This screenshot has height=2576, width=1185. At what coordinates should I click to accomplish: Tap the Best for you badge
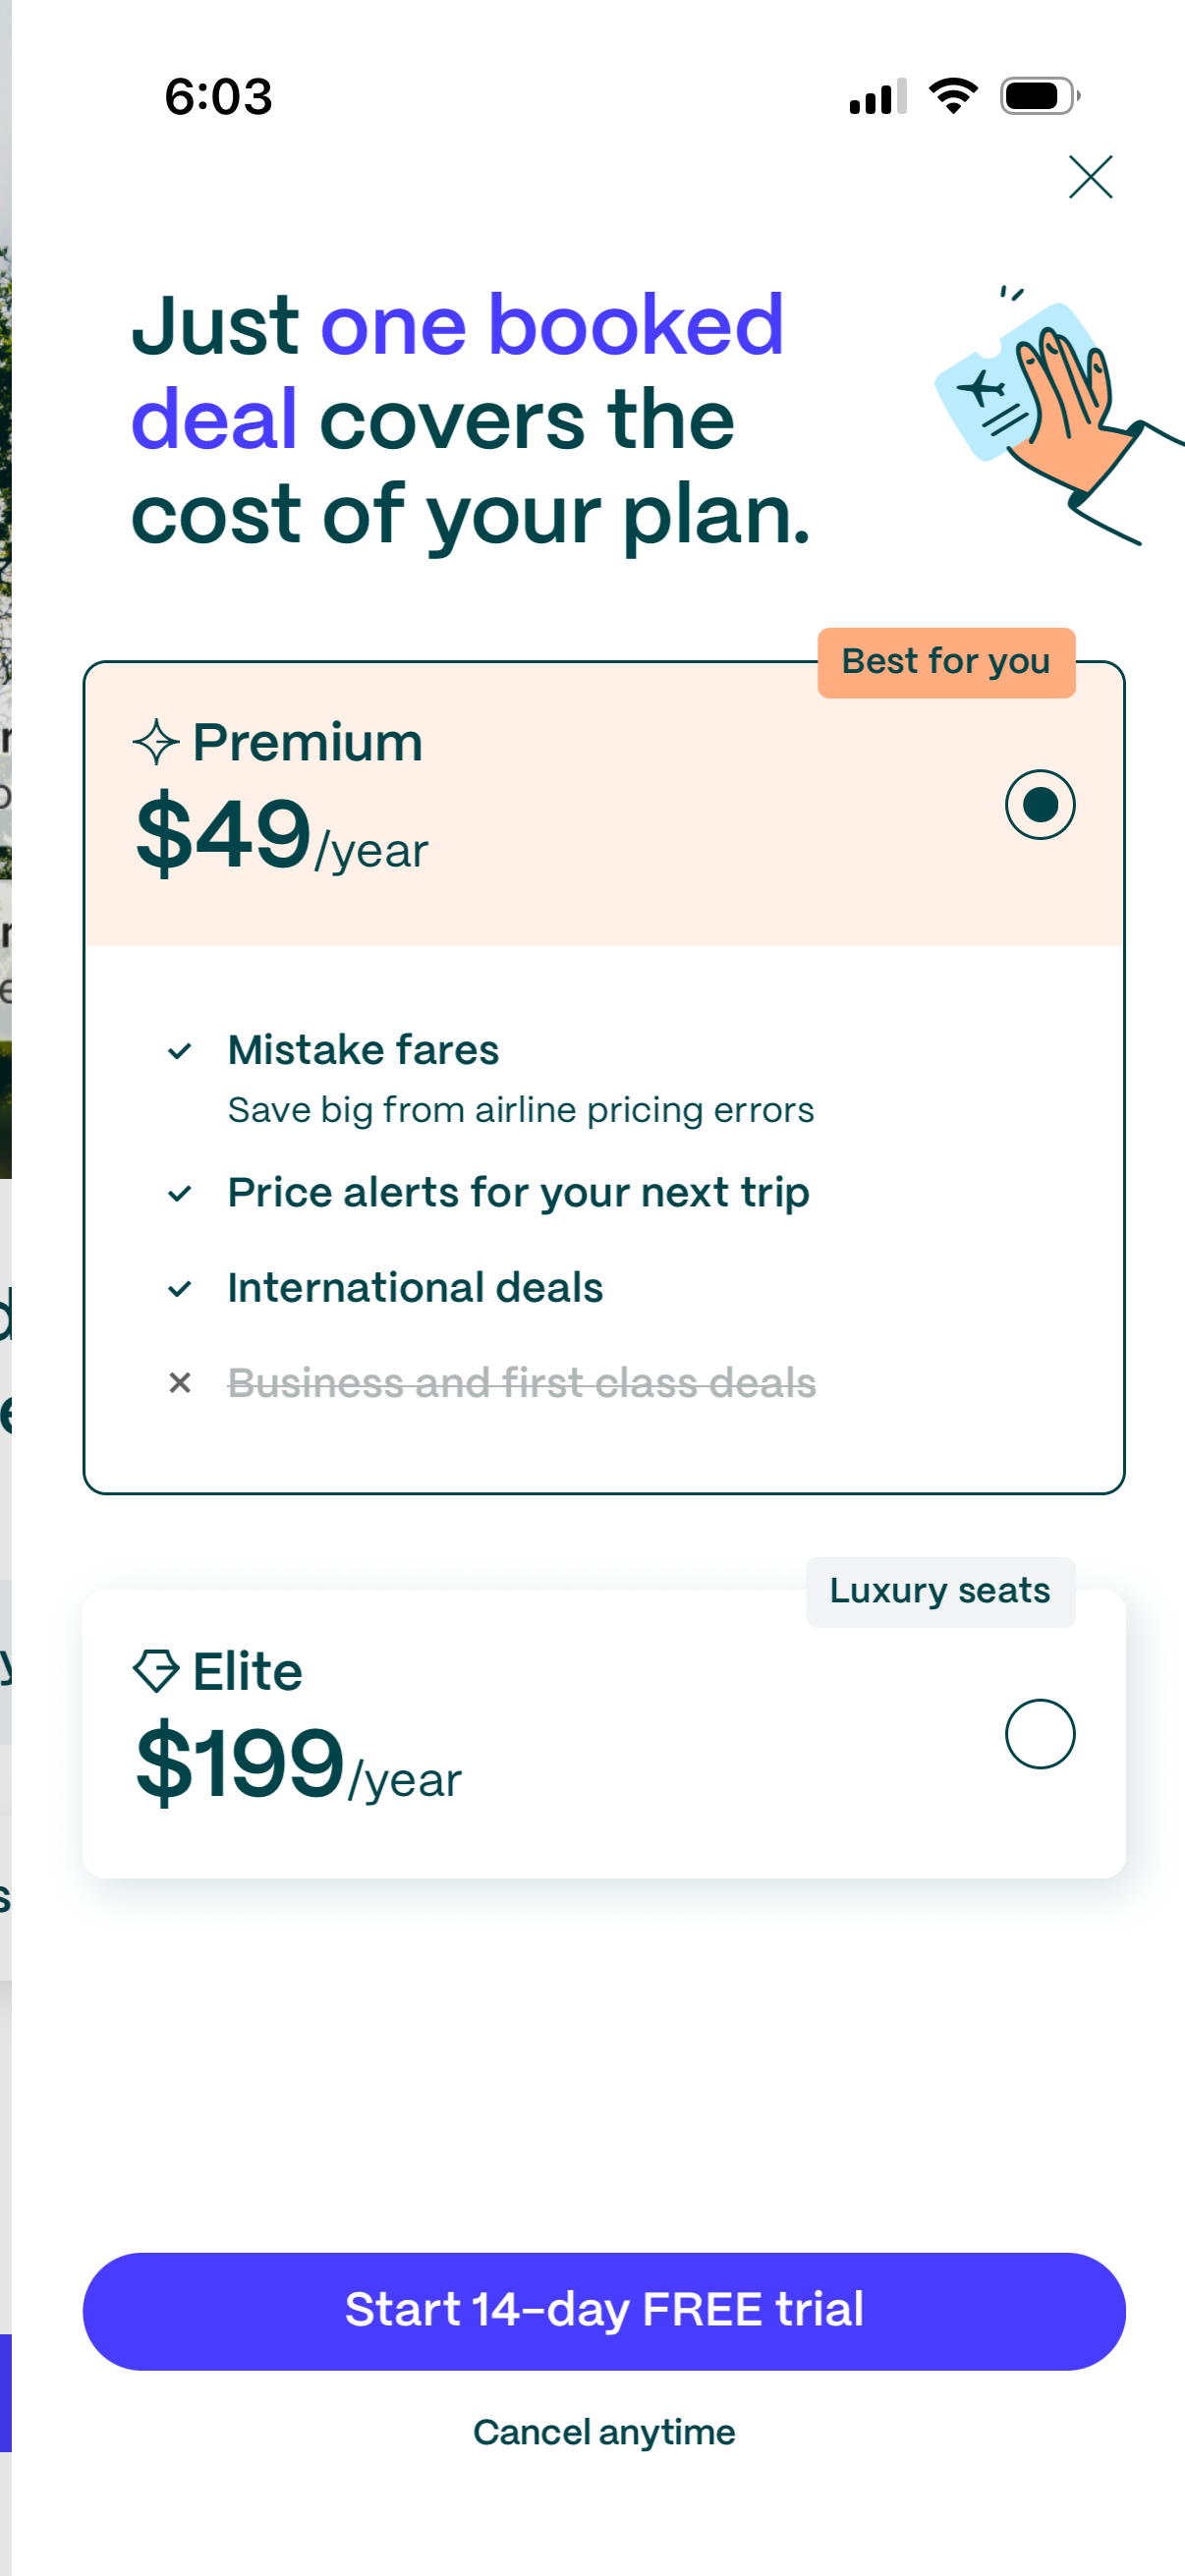946,662
